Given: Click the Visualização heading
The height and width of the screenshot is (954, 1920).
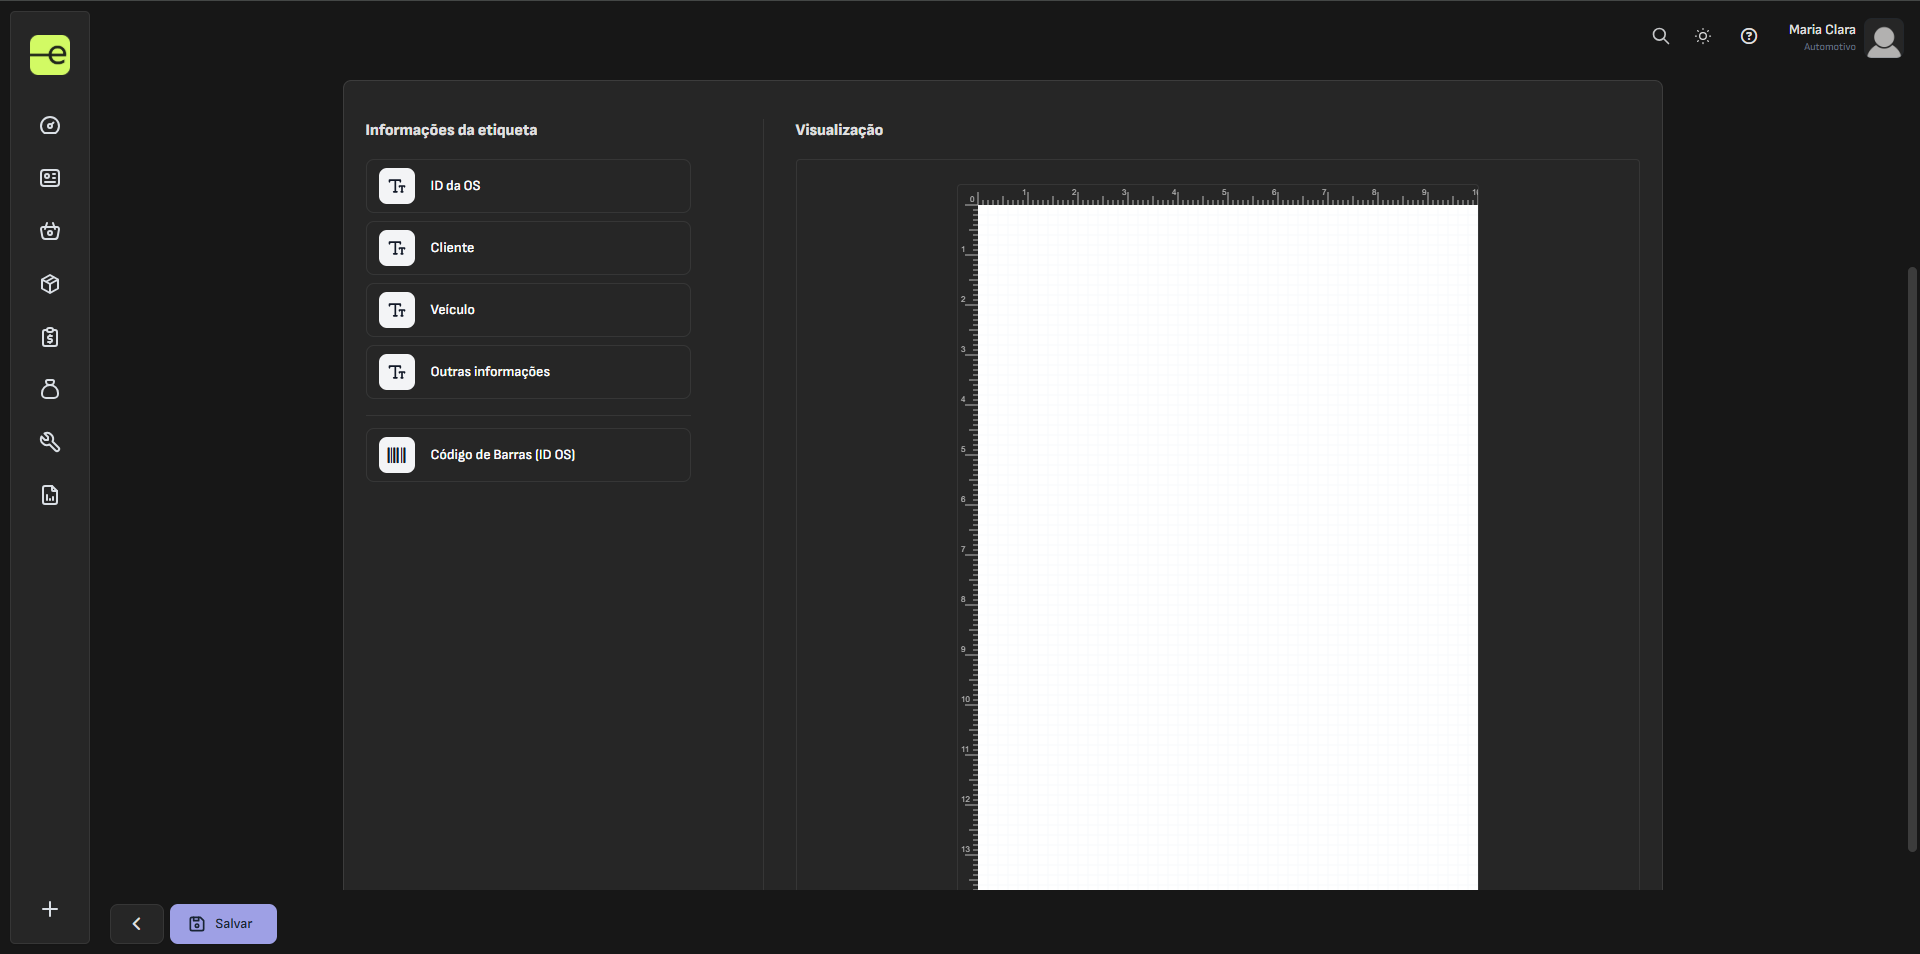Looking at the screenshot, I should 839,130.
